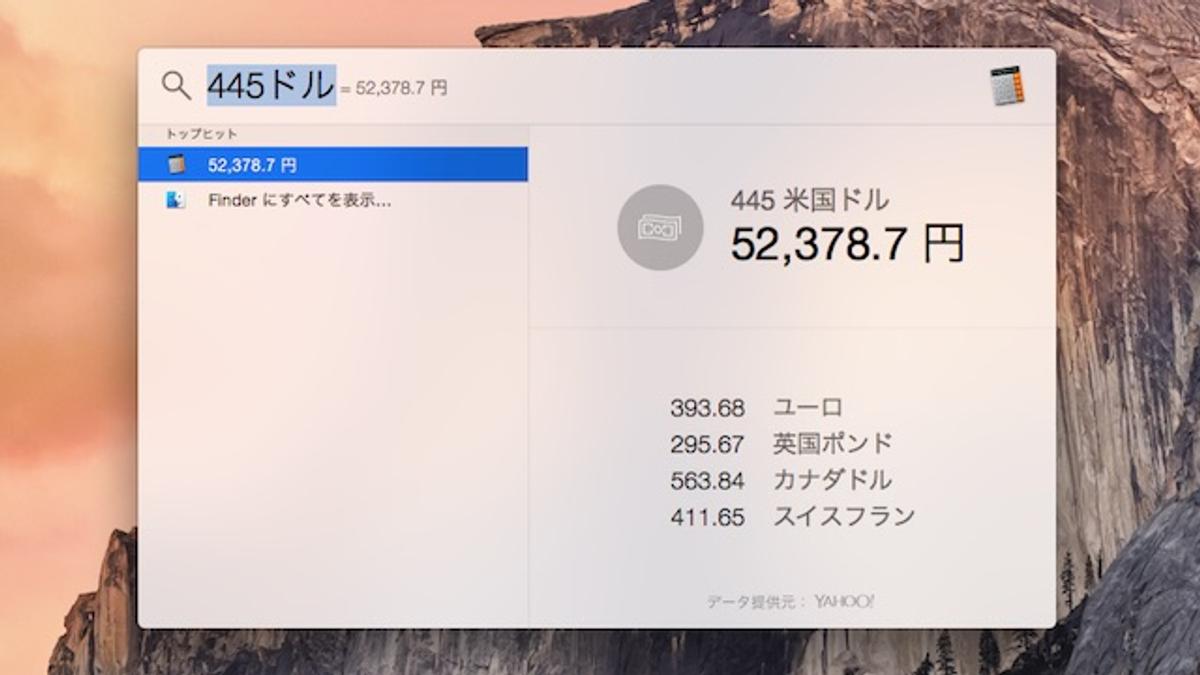Click the データ提供元 attribution text

point(758,602)
